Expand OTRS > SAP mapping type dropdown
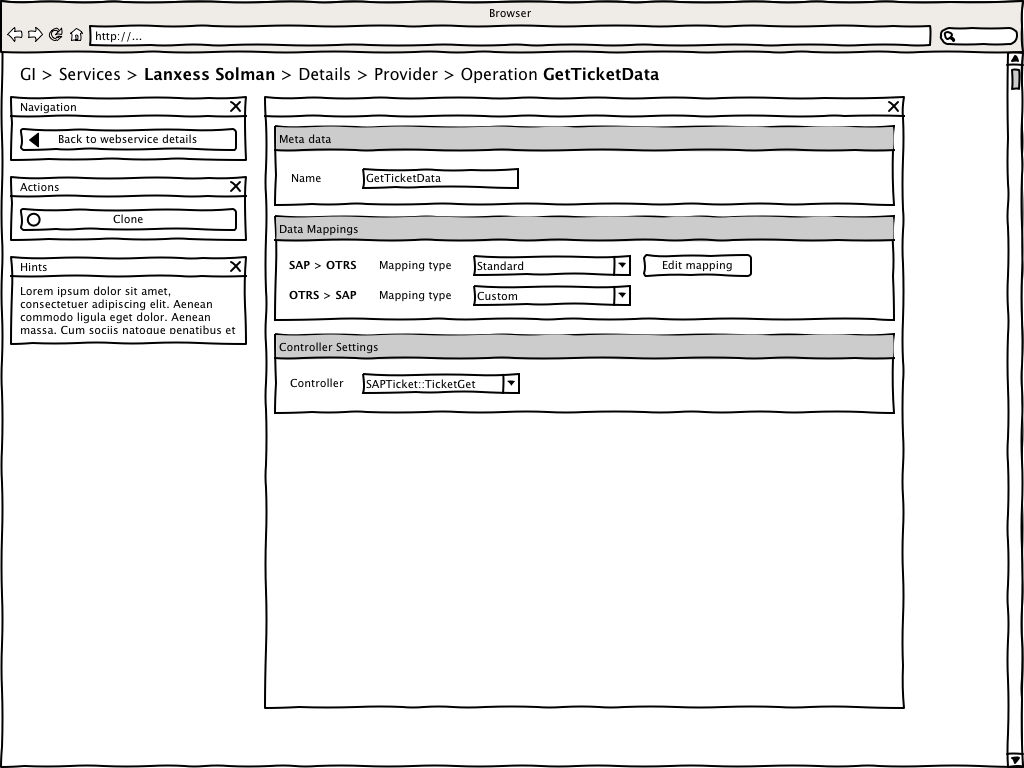The height and width of the screenshot is (768, 1024). click(622, 296)
